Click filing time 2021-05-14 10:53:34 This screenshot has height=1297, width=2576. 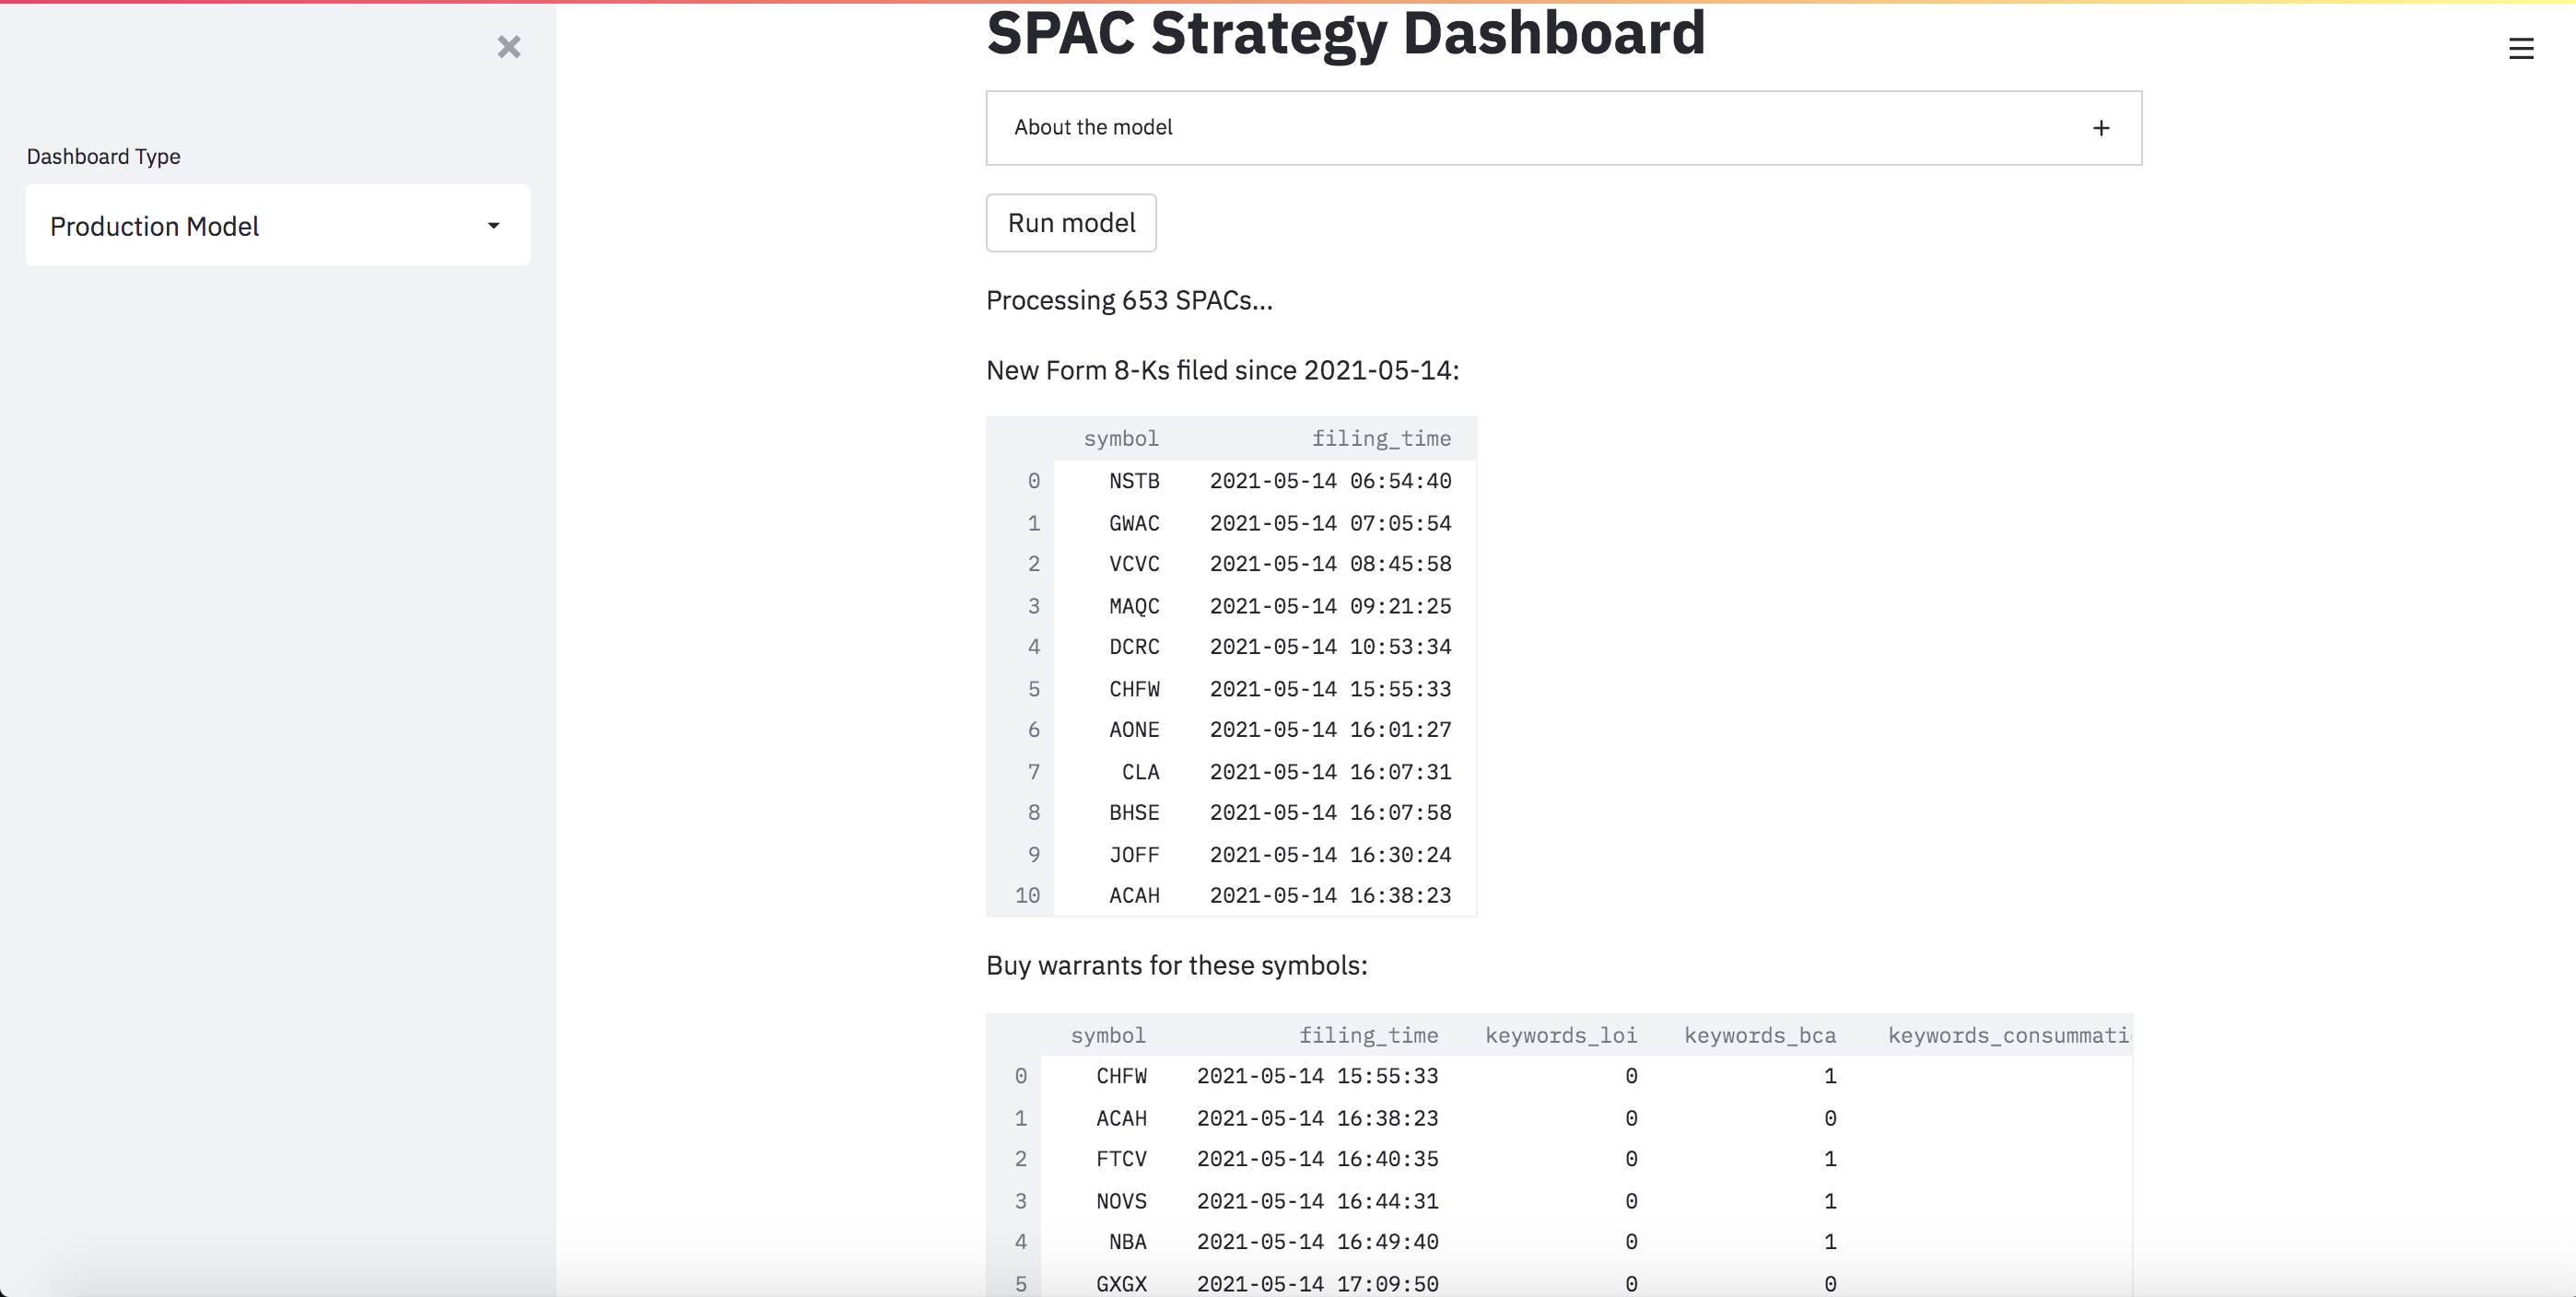[x=1330, y=647]
